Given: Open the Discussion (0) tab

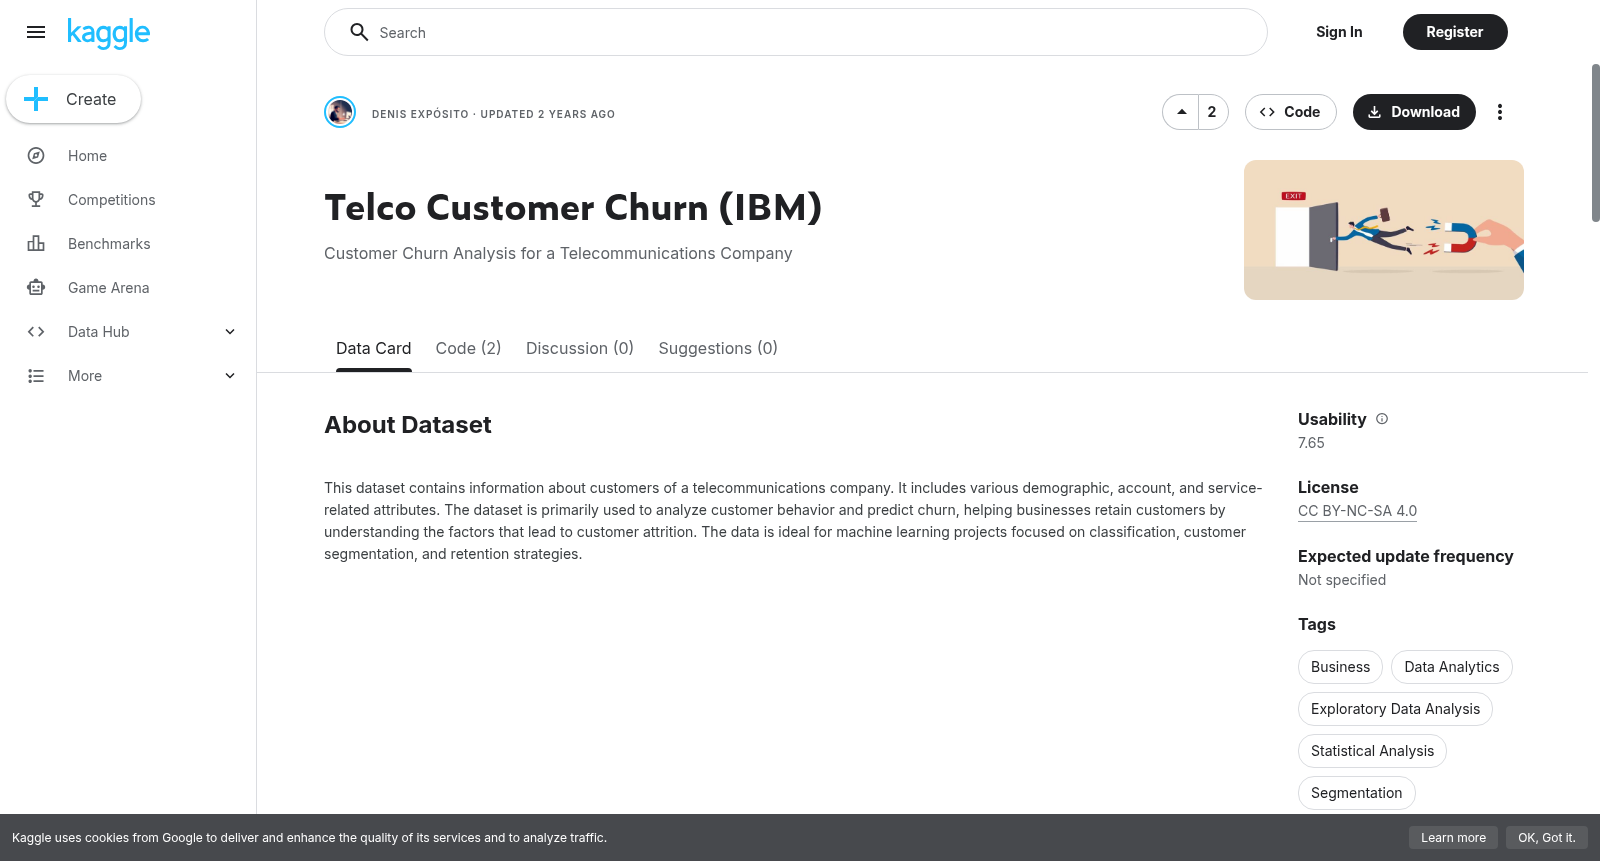Looking at the screenshot, I should point(580,348).
